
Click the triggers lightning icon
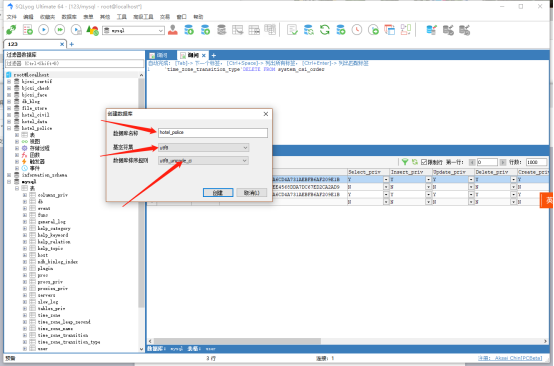click(x=24, y=161)
